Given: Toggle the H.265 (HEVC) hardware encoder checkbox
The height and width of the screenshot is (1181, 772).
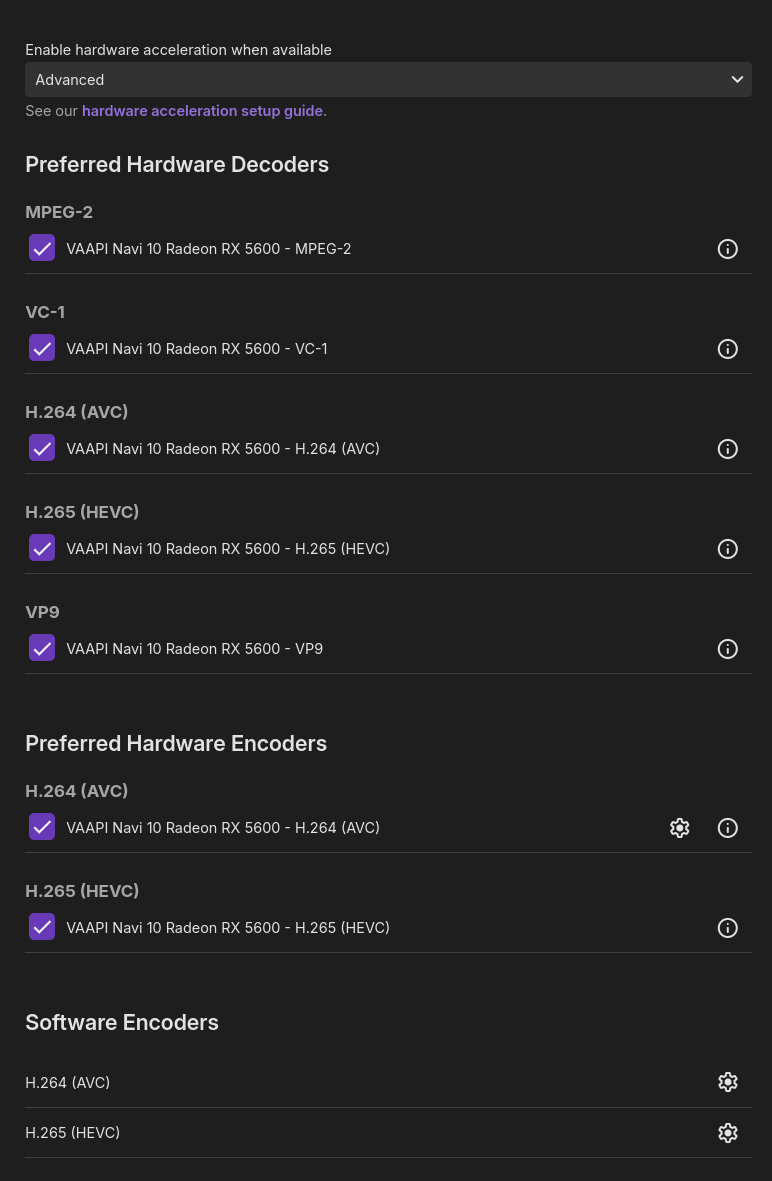Looking at the screenshot, I should pyautogui.click(x=42, y=927).
